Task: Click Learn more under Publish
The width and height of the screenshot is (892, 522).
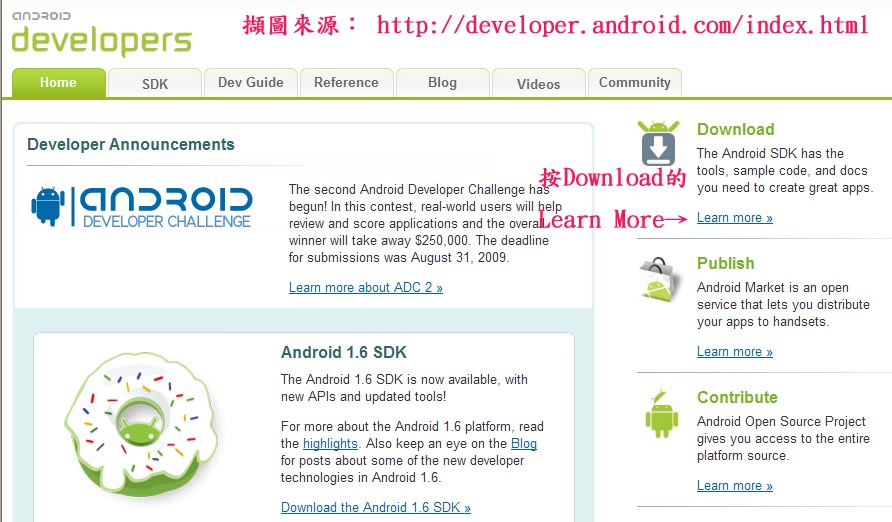Action: click(734, 352)
